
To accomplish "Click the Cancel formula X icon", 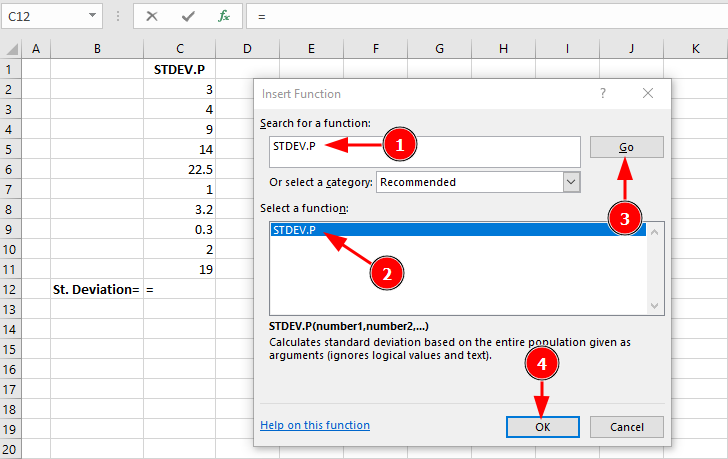I will coord(152,16).
